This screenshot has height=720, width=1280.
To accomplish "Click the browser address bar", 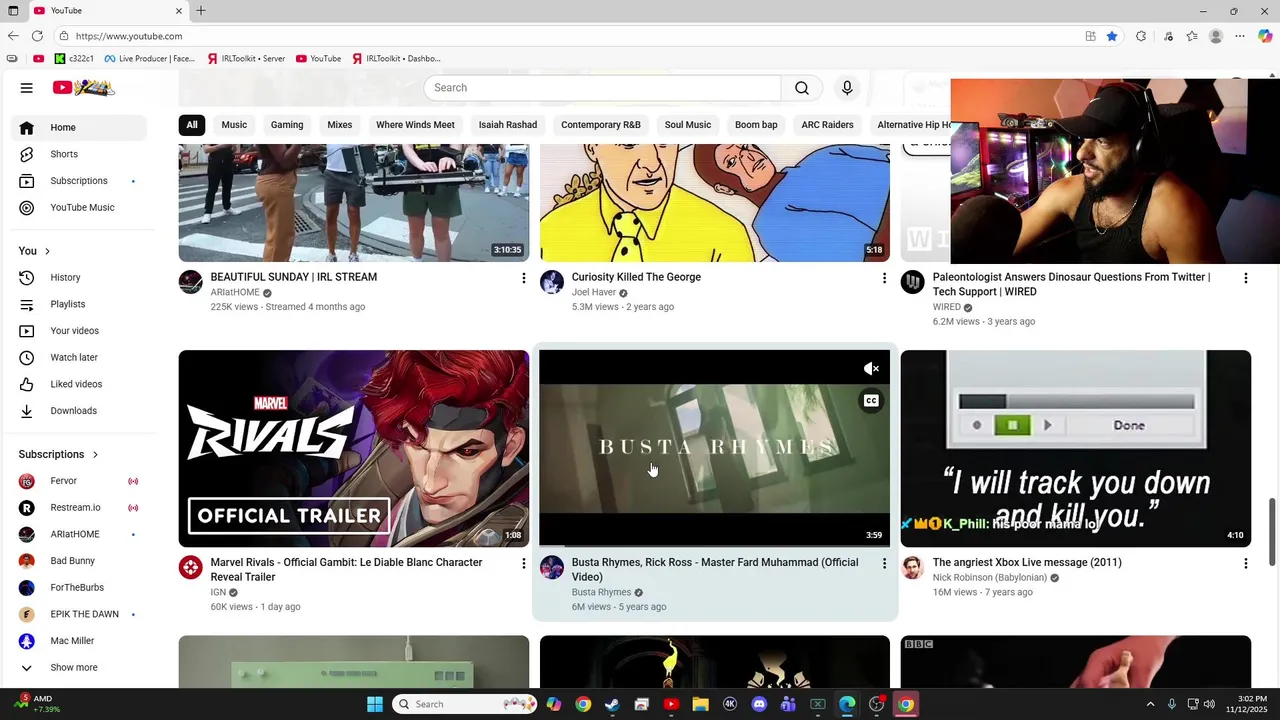I will (x=570, y=36).
